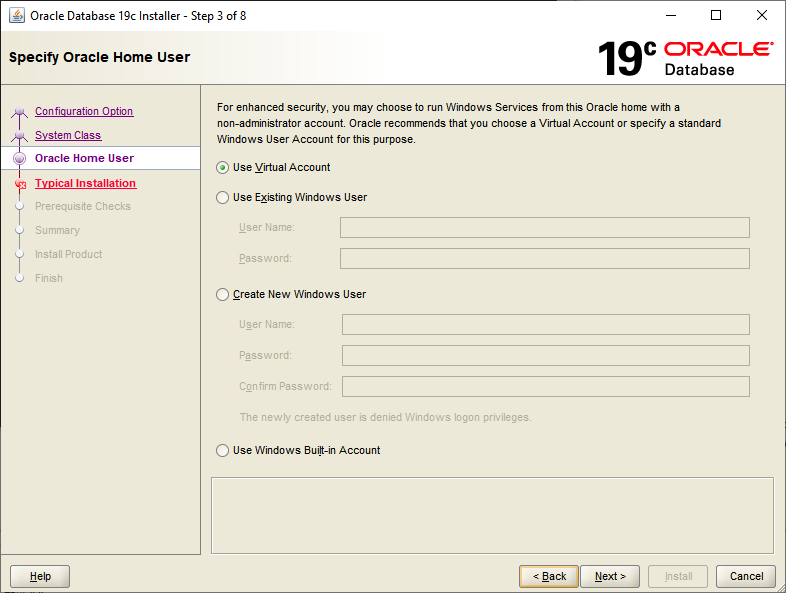Select Use Windows Built-in Account option
Viewport: 786px width, 593px height.
pyautogui.click(x=223, y=450)
